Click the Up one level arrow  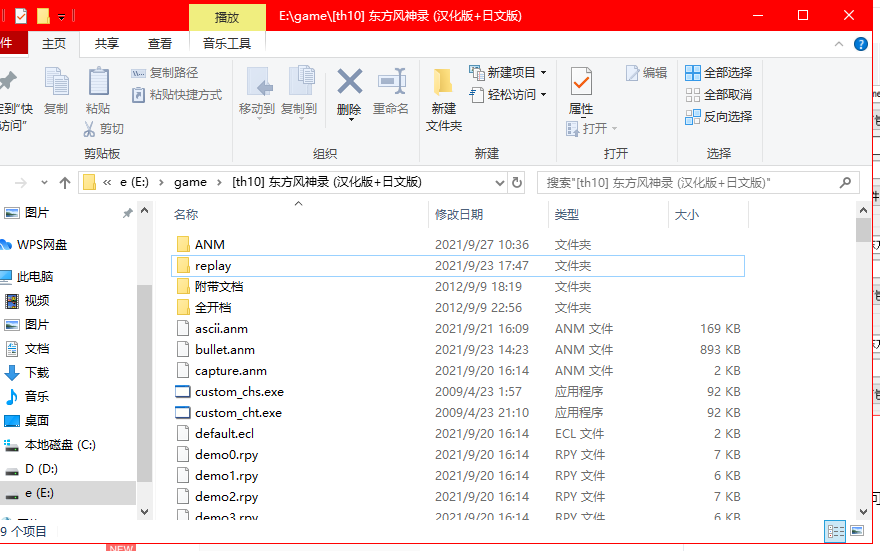[x=65, y=183]
